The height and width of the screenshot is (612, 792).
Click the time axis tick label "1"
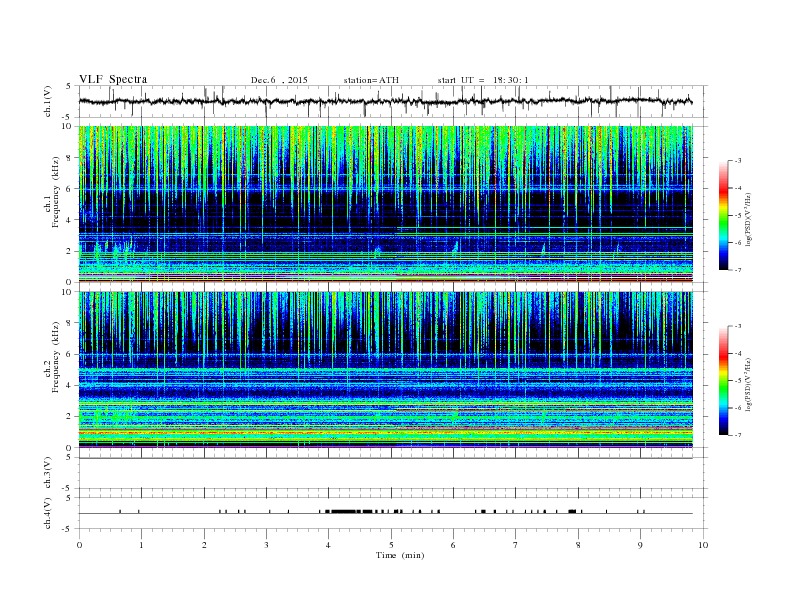click(141, 545)
